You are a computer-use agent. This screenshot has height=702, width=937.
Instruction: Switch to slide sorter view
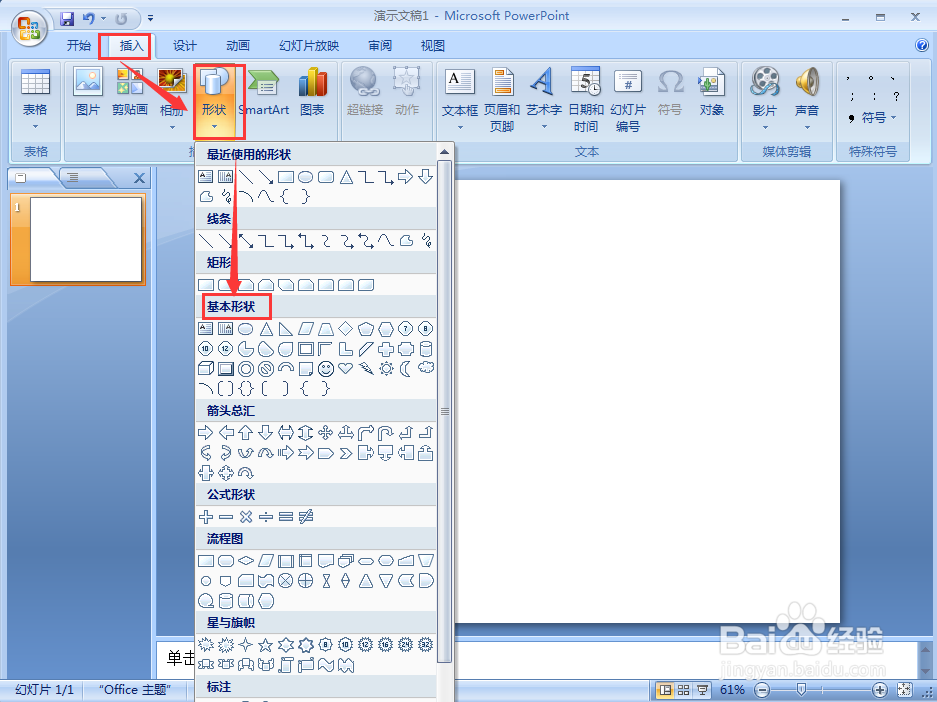(684, 690)
